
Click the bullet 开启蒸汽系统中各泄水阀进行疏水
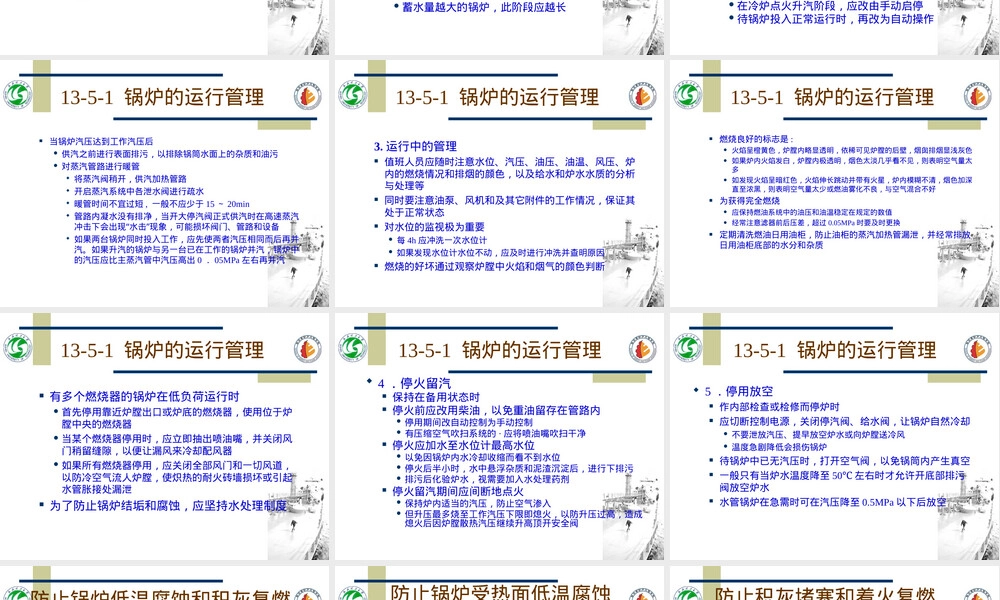[x=139, y=191]
